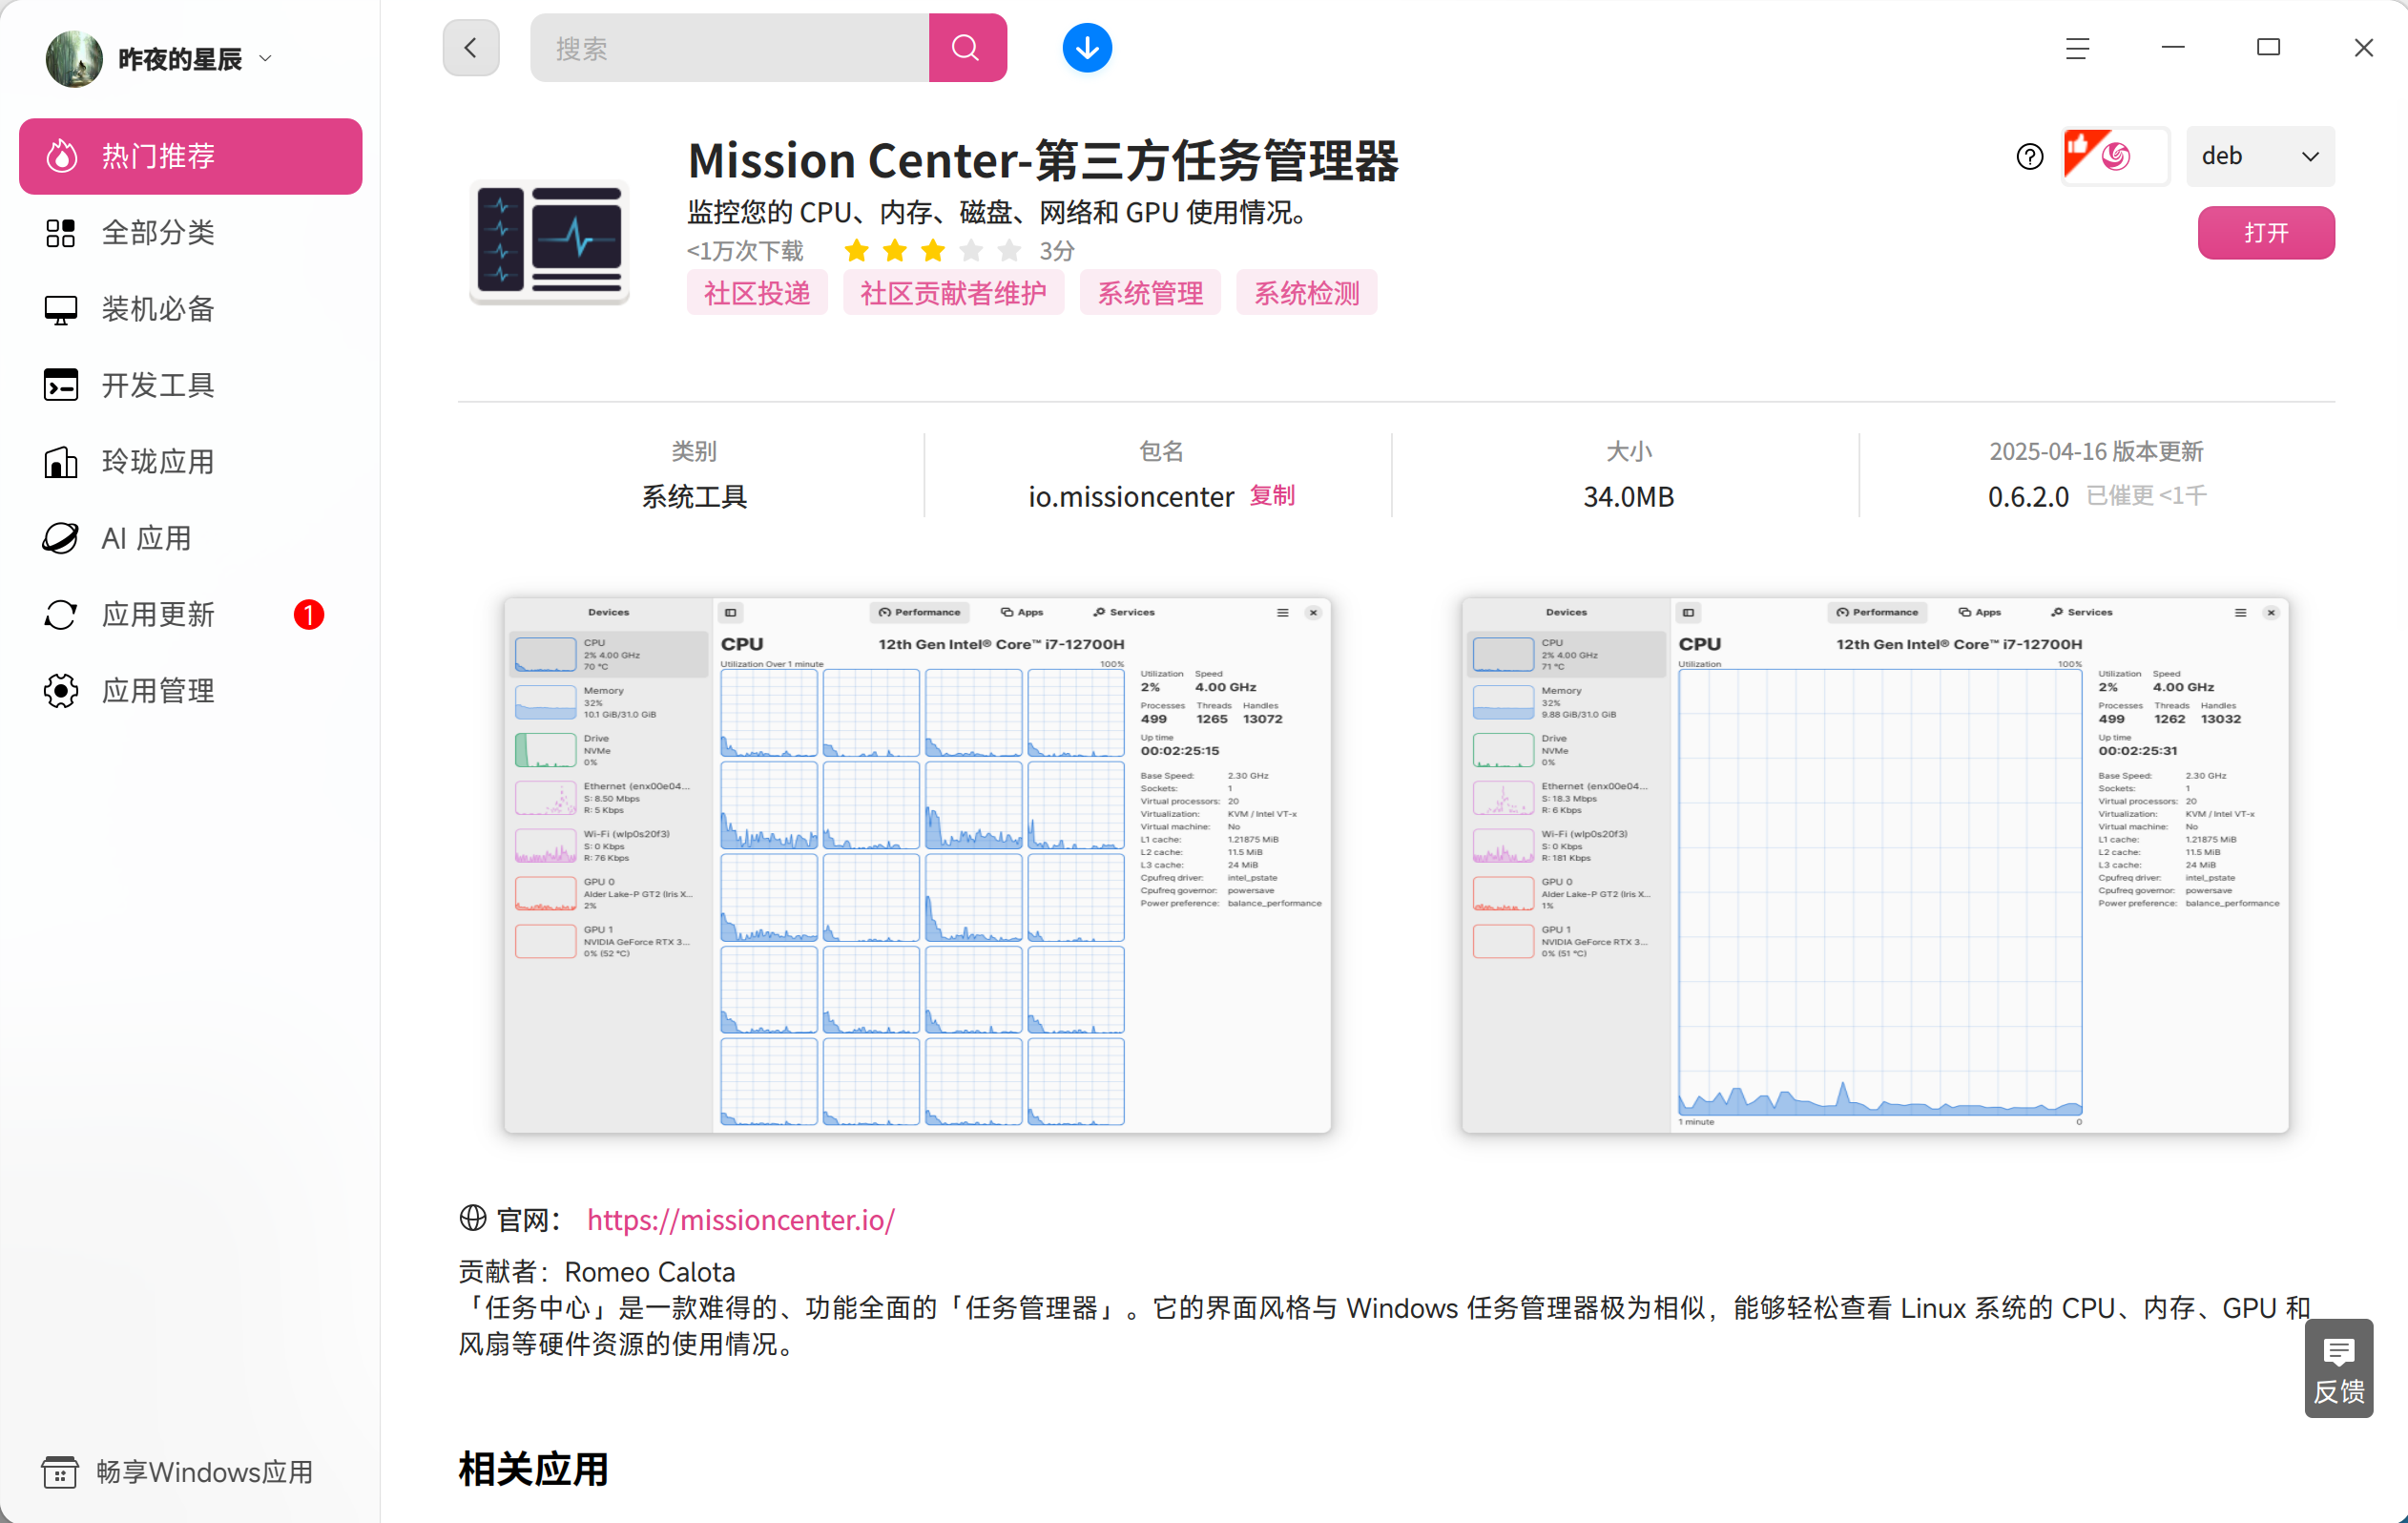The height and width of the screenshot is (1523, 2408).
Task: Click the Mission Center app icon
Action: click(x=549, y=241)
